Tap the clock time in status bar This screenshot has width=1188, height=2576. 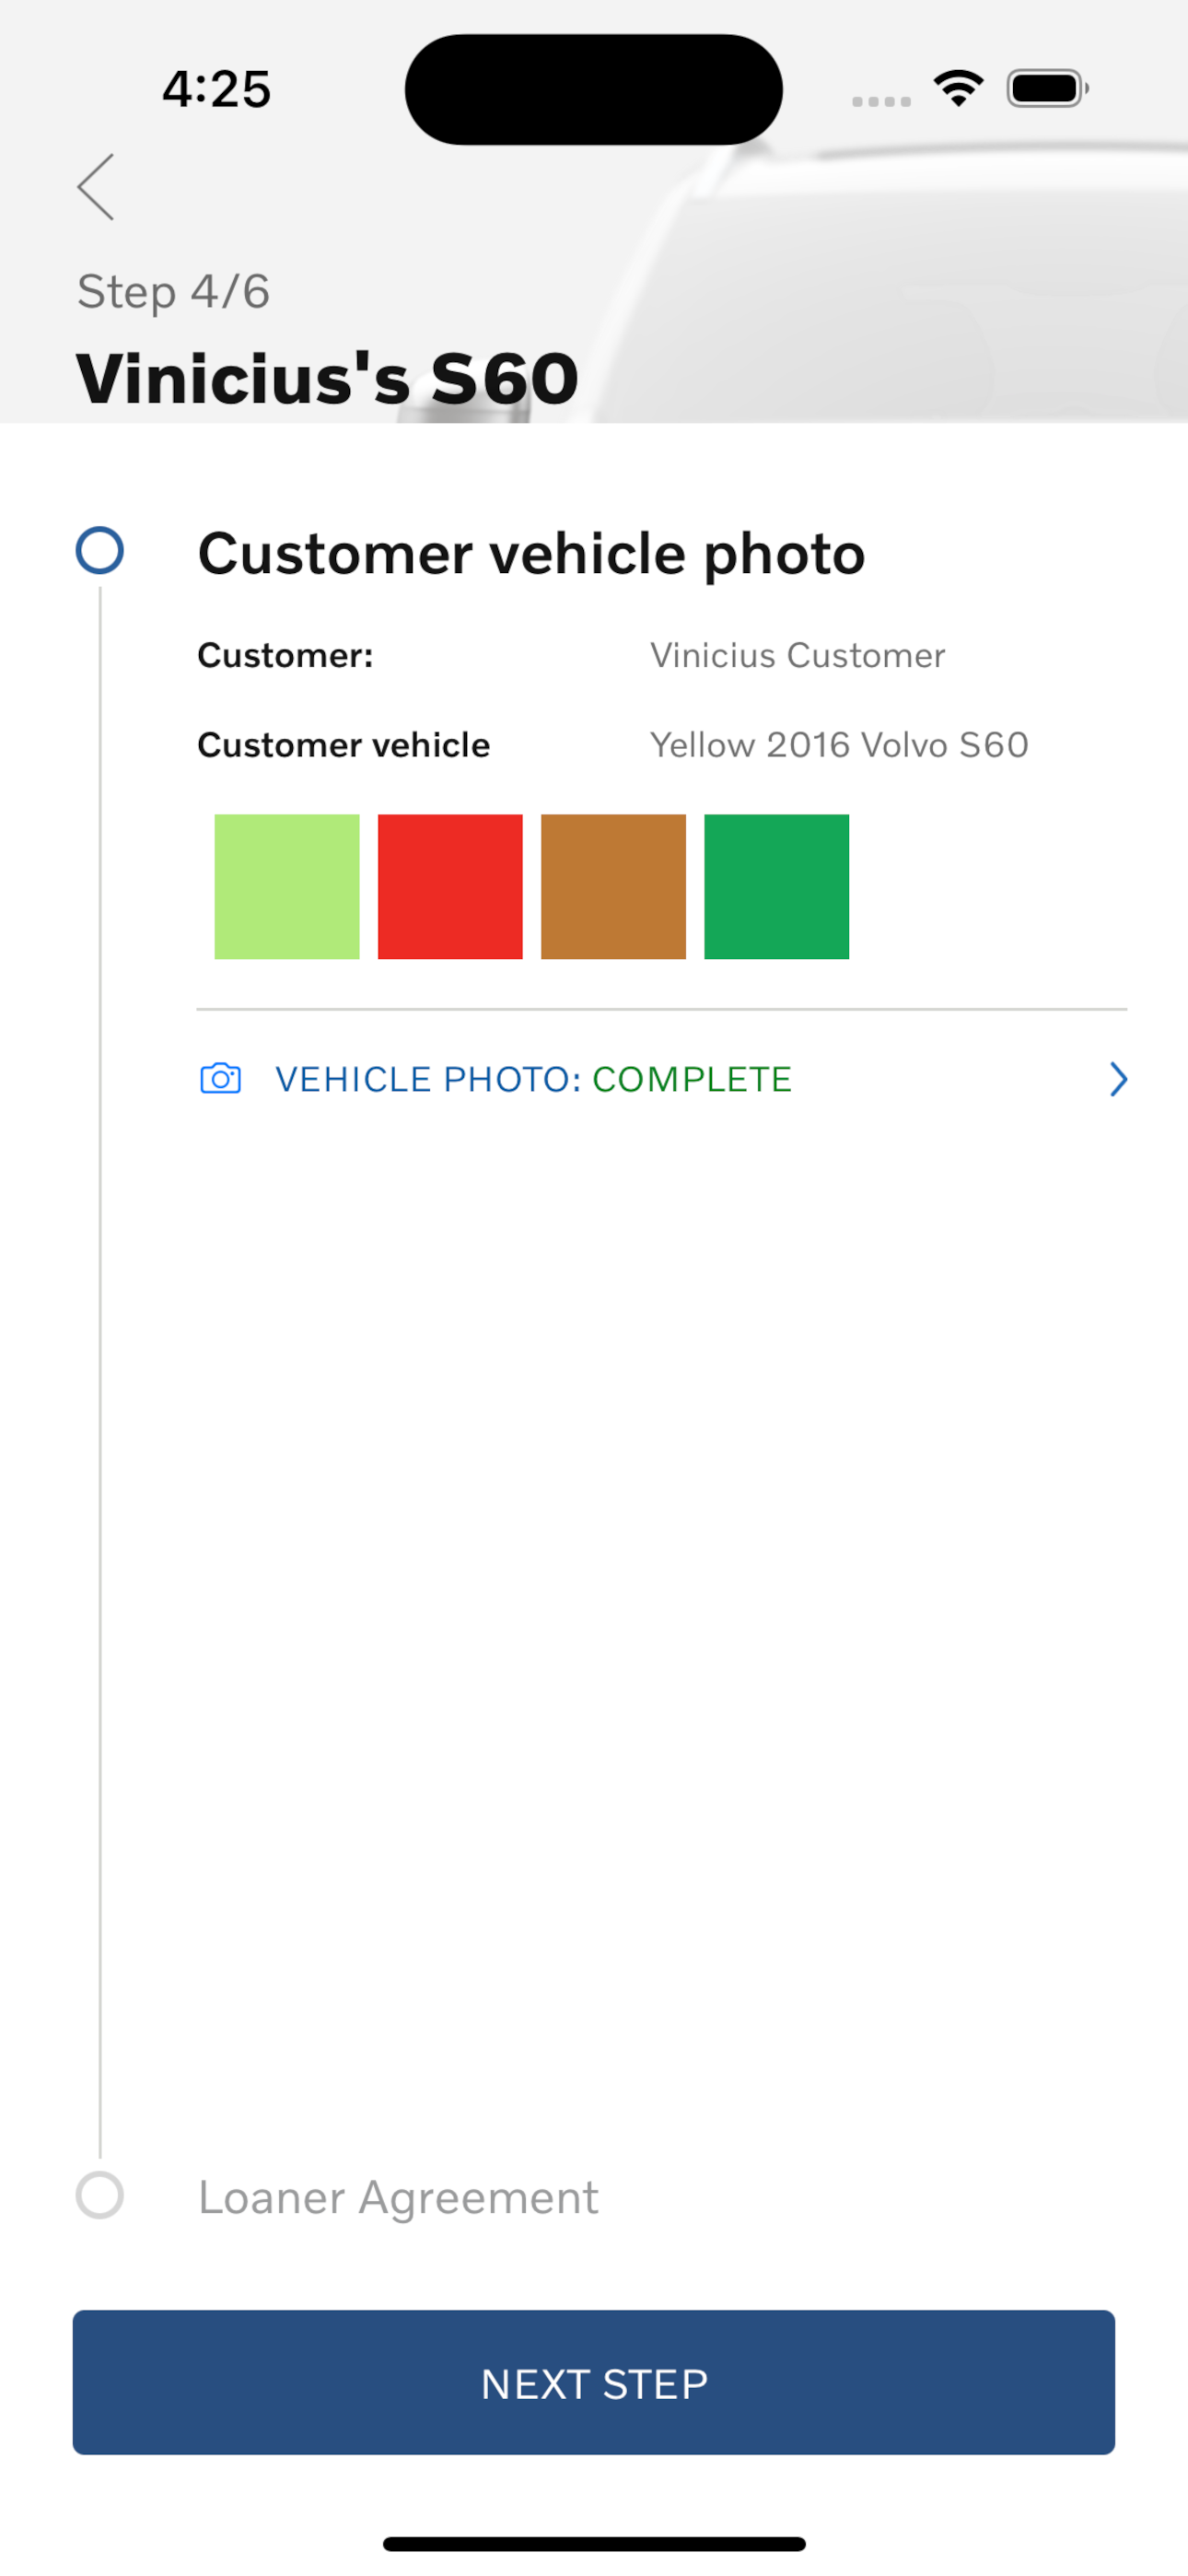(217, 89)
